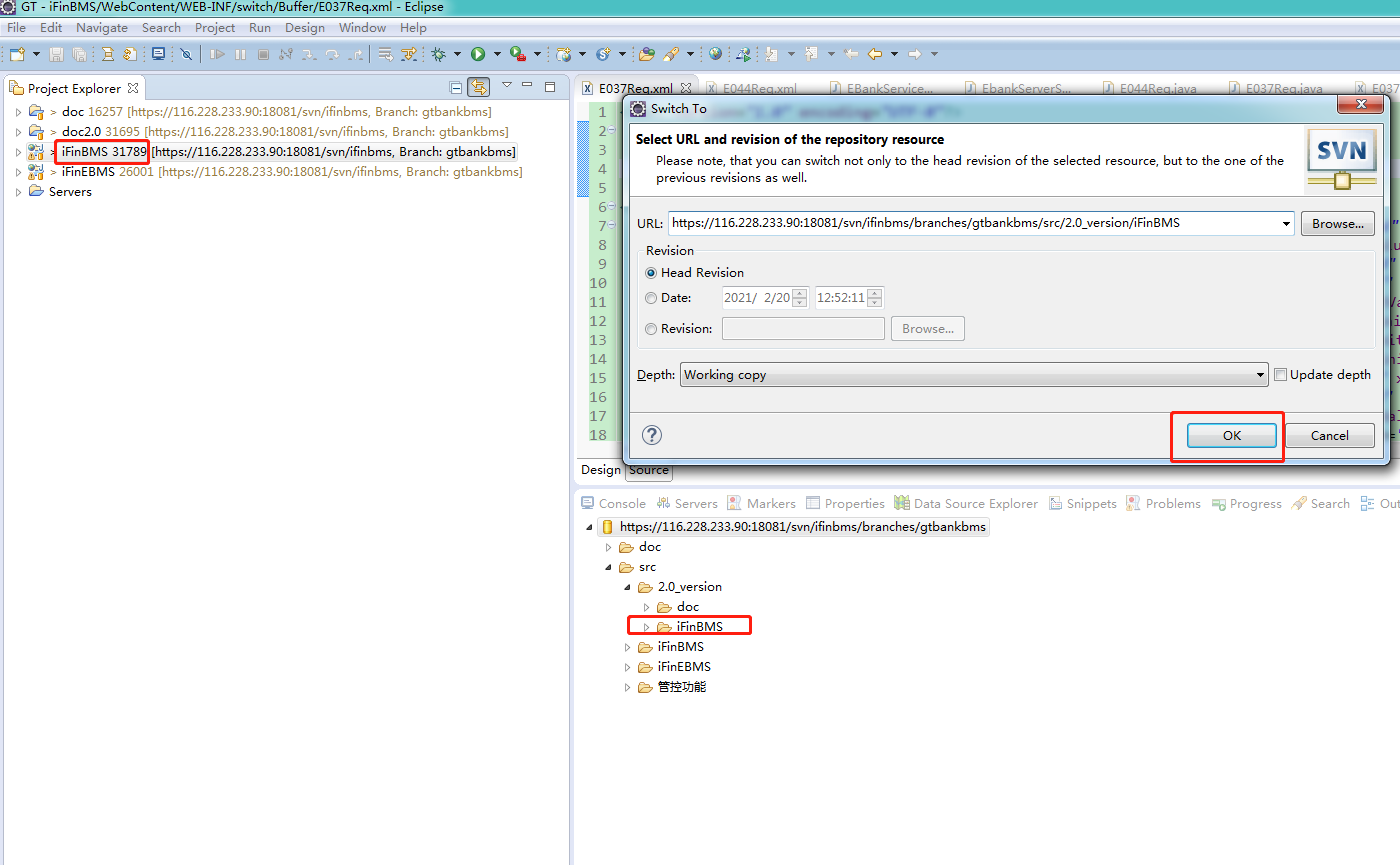This screenshot has height=865, width=1400.
Task: Click the green Run button icon
Action: tap(478, 54)
